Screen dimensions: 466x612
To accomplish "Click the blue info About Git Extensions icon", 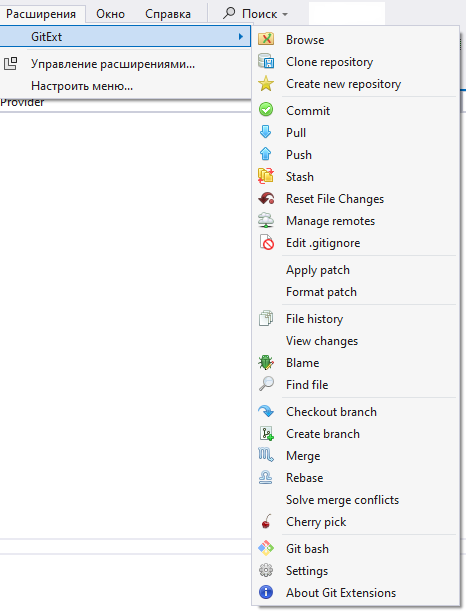I will tap(266, 592).
